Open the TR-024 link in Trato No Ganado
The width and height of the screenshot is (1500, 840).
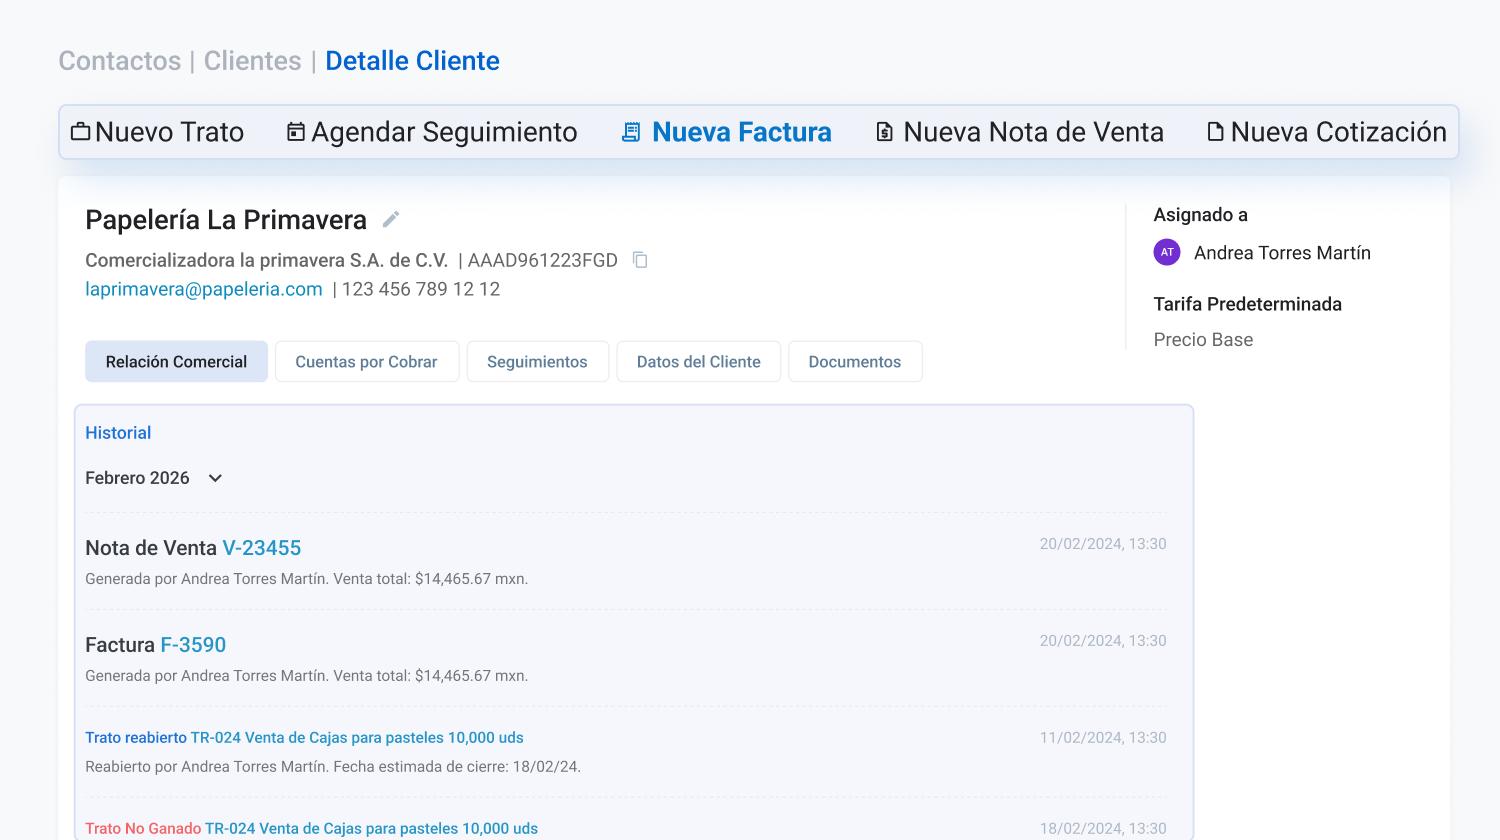click(x=371, y=829)
